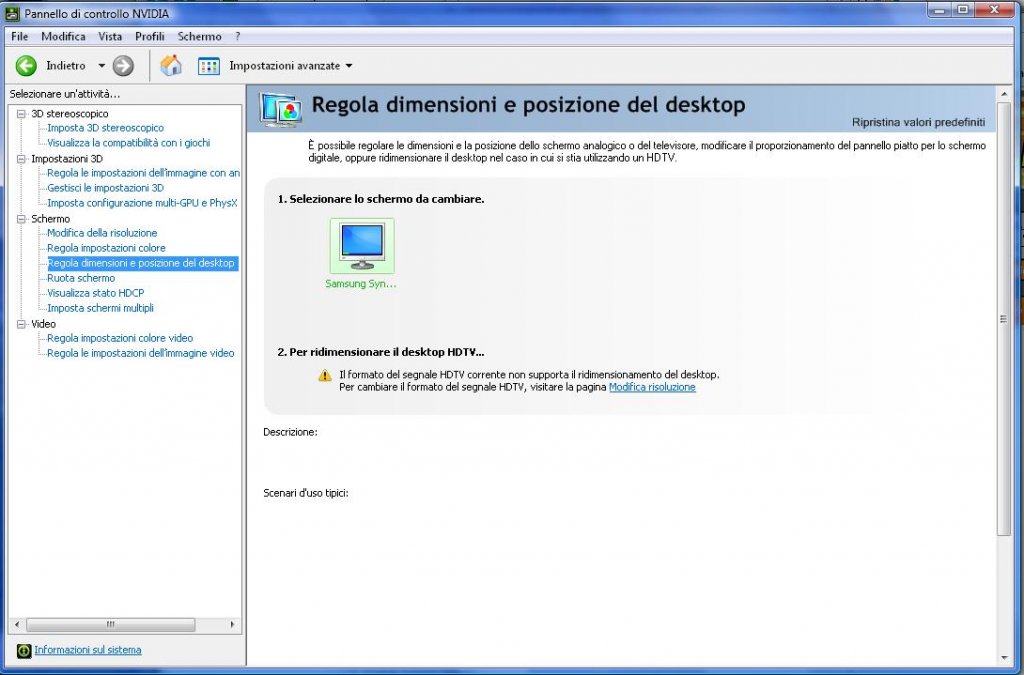Viewport: 1024px width, 675px height.
Task: Click the system information icon at bottom
Action: pyautogui.click(x=24, y=651)
